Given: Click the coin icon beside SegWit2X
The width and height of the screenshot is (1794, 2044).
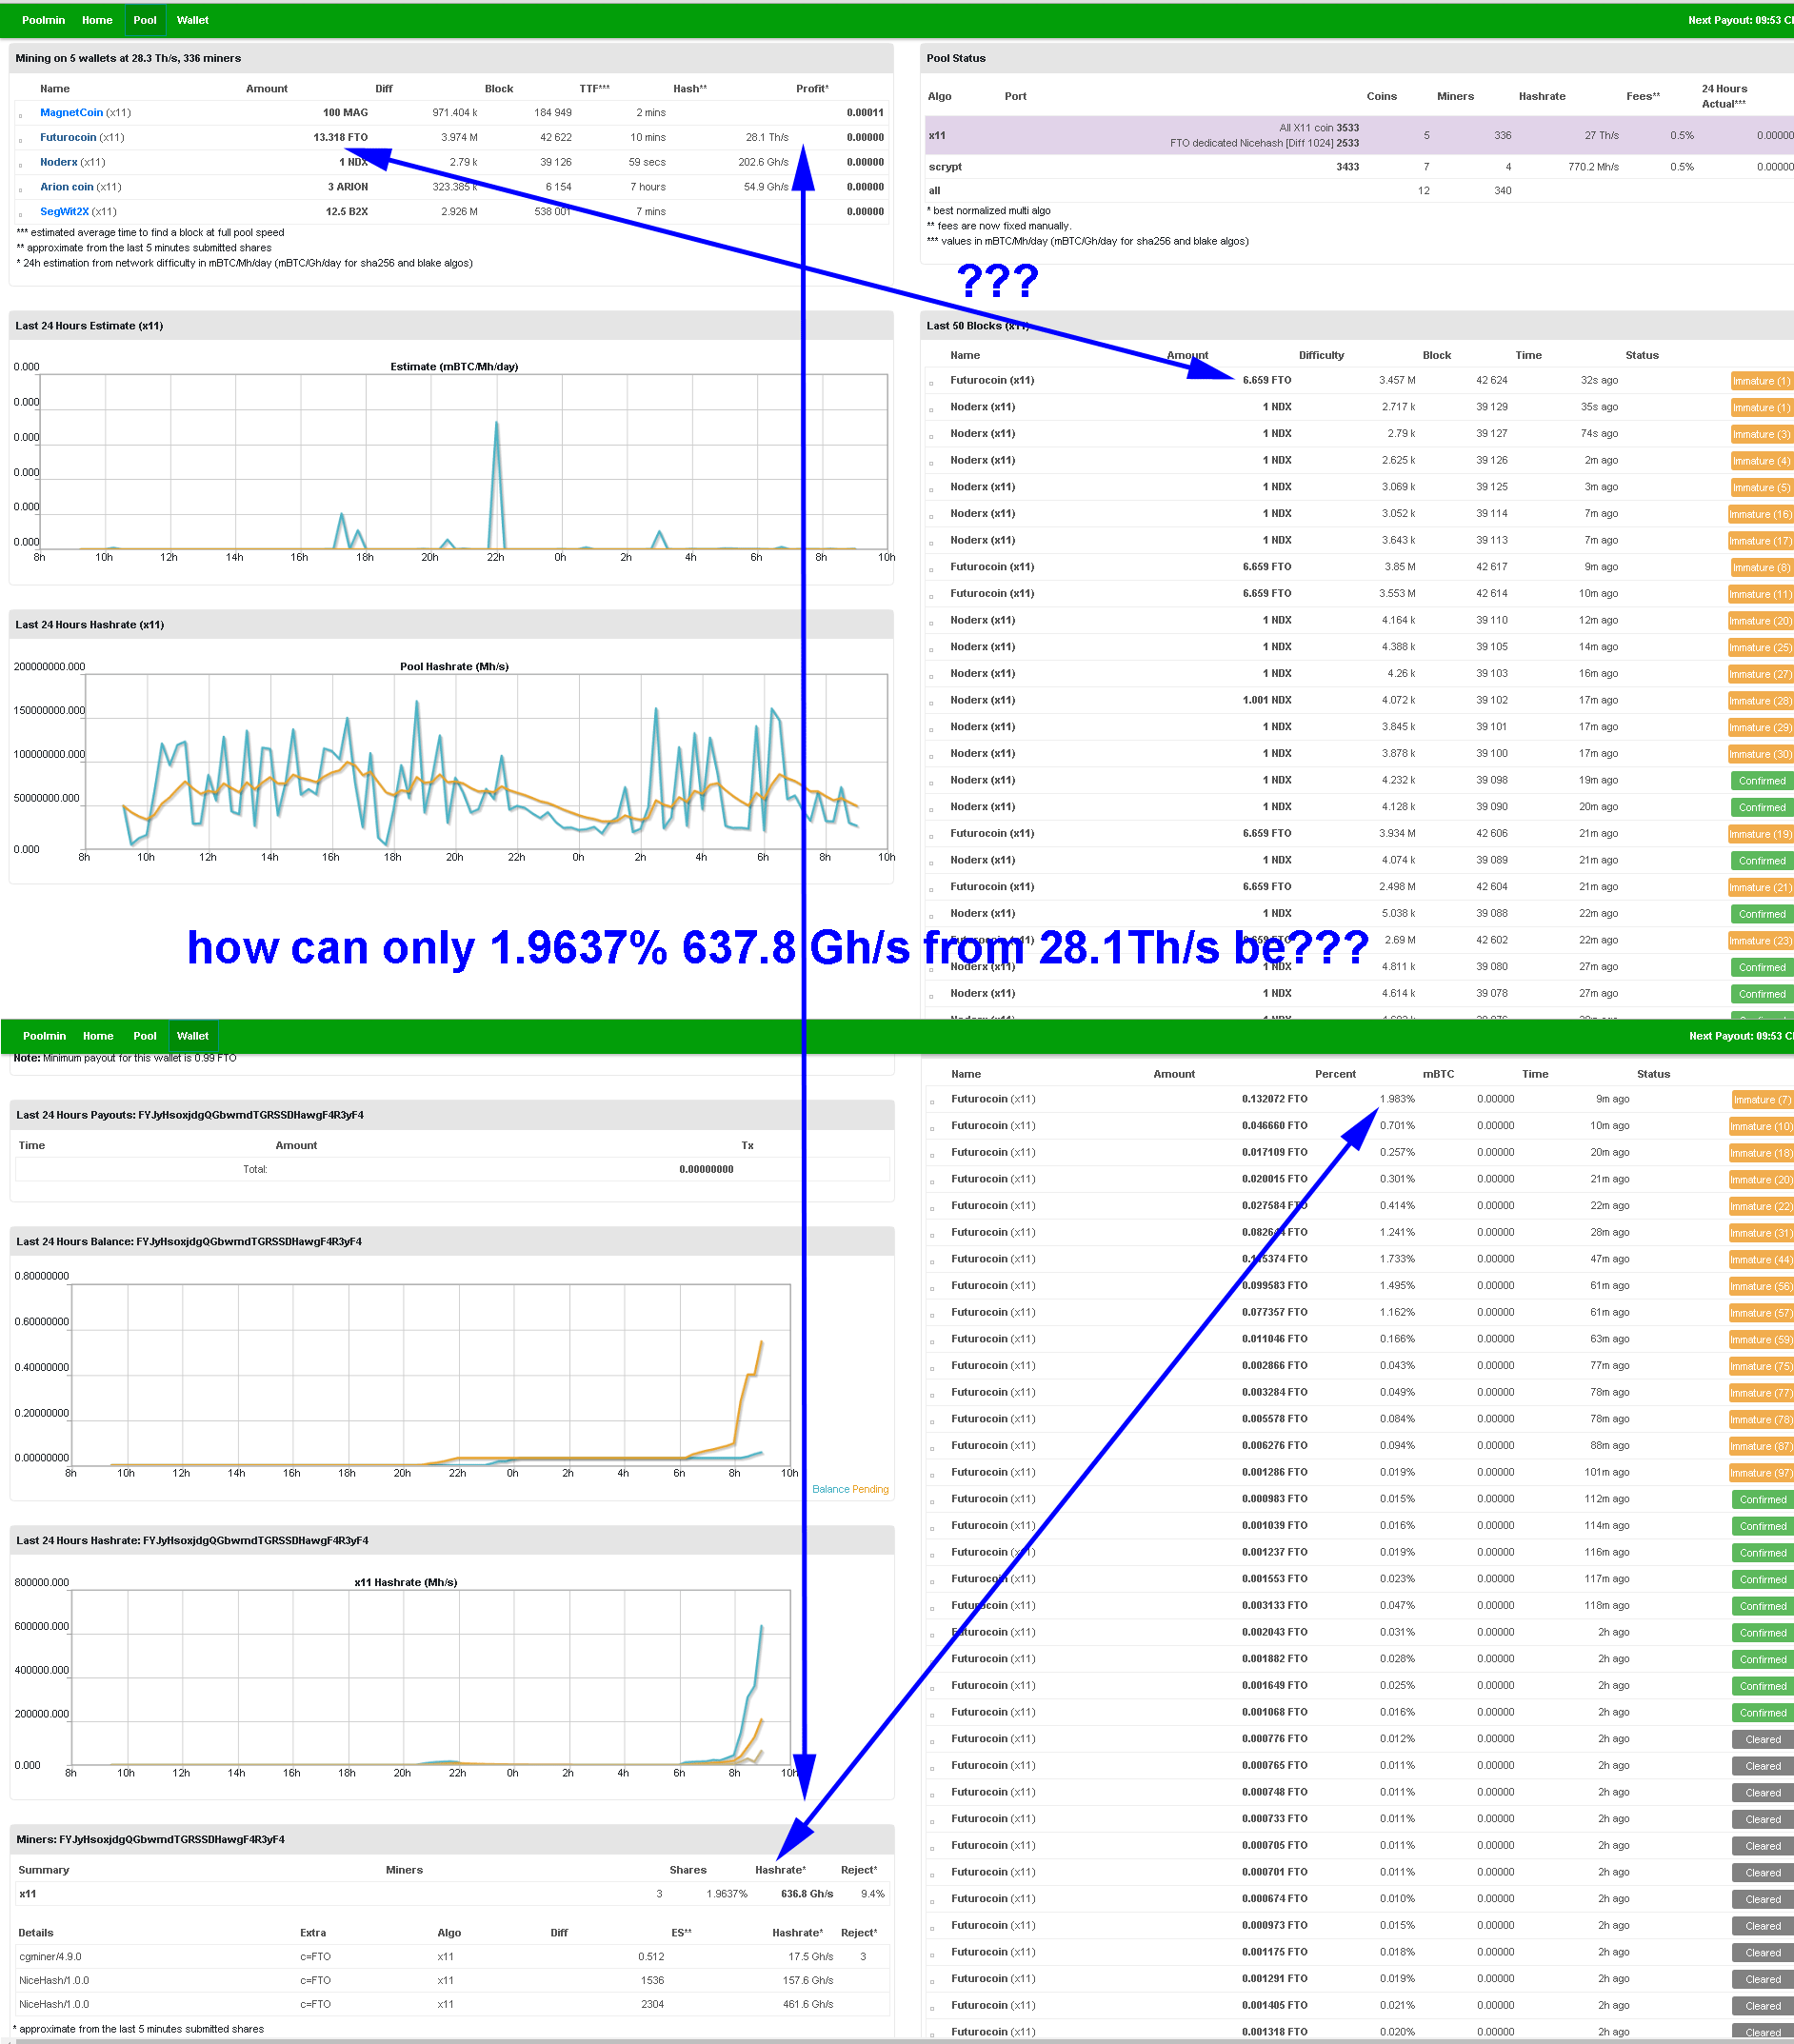Looking at the screenshot, I should [21, 213].
